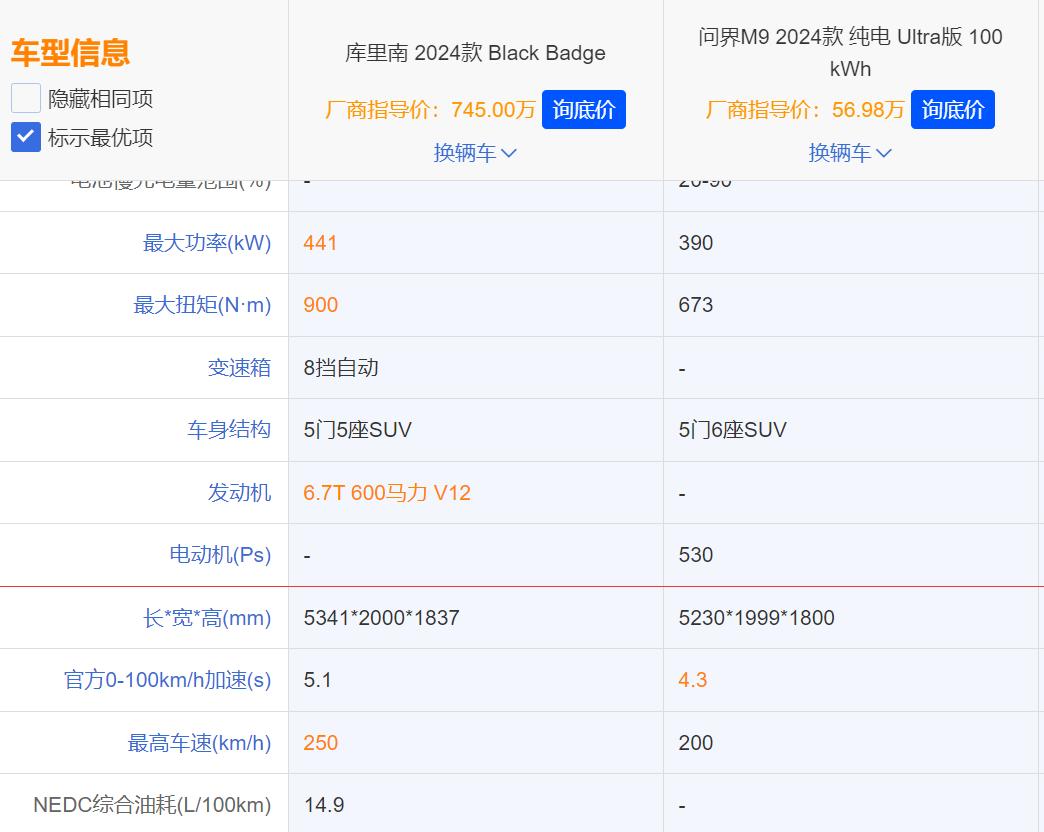Image resolution: width=1044 pixels, height=832 pixels.
Task: Select the 673 torque value
Action: (696, 305)
